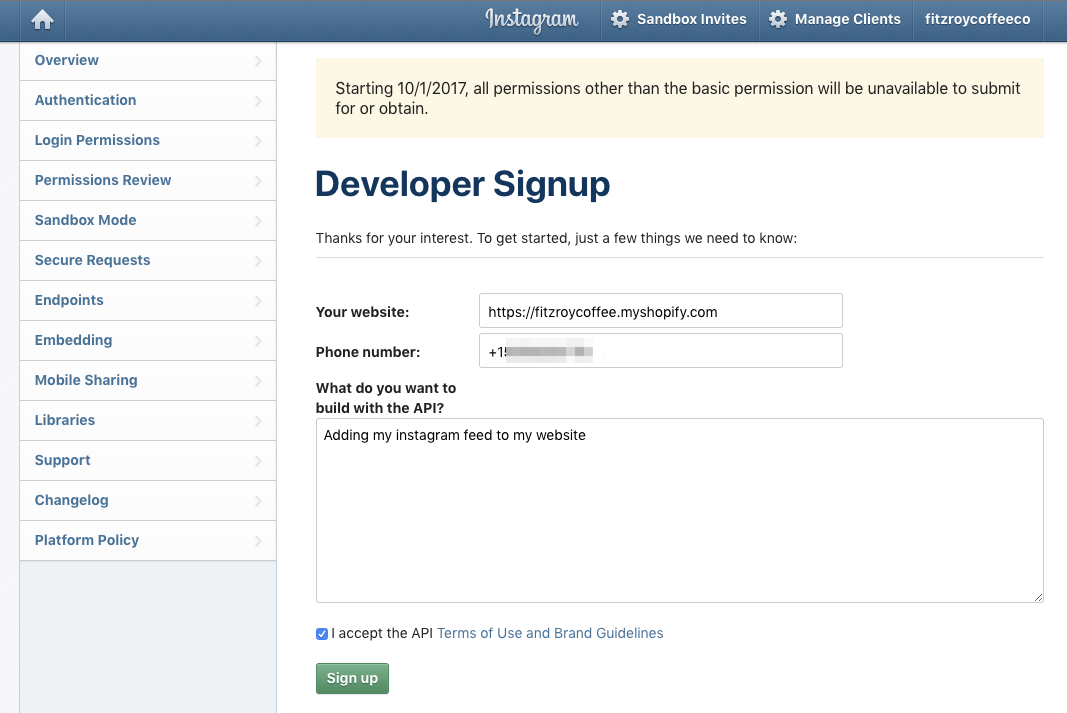Image resolution: width=1067 pixels, height=713 pixels.
Task: Uncheck the accept API terms checkbox
Action: point(322,634)
